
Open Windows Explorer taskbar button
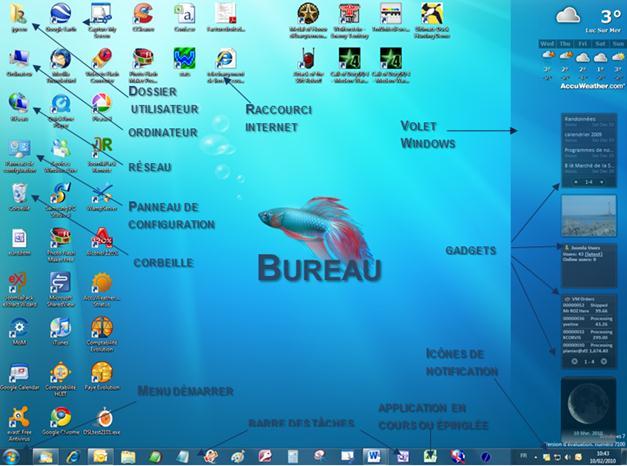128,457
